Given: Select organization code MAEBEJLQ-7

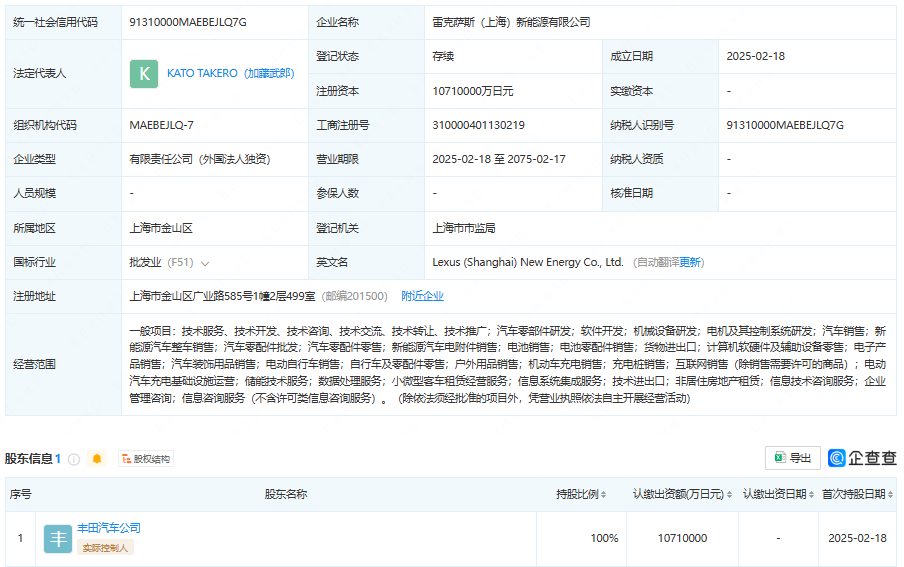Looking at the screenshot, I should click(161, 125).
